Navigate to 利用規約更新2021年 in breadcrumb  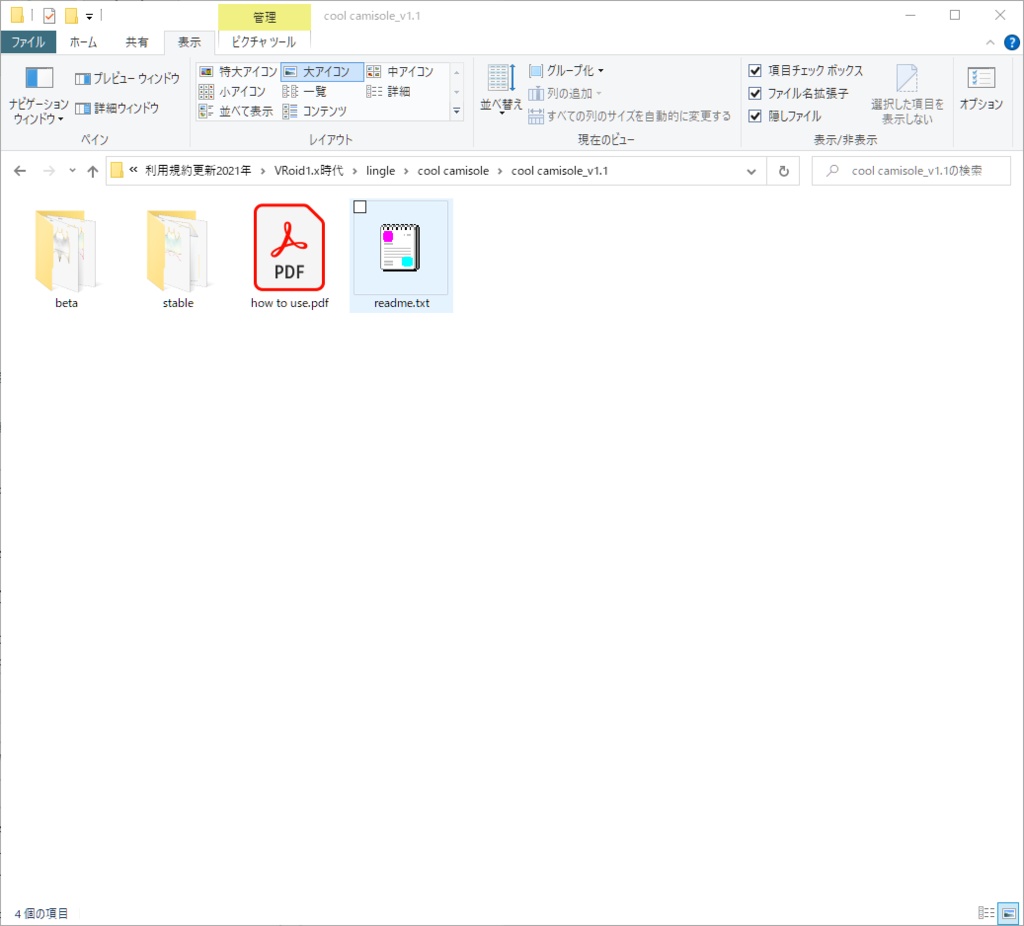pyautogui.click(x=198, y=171)
